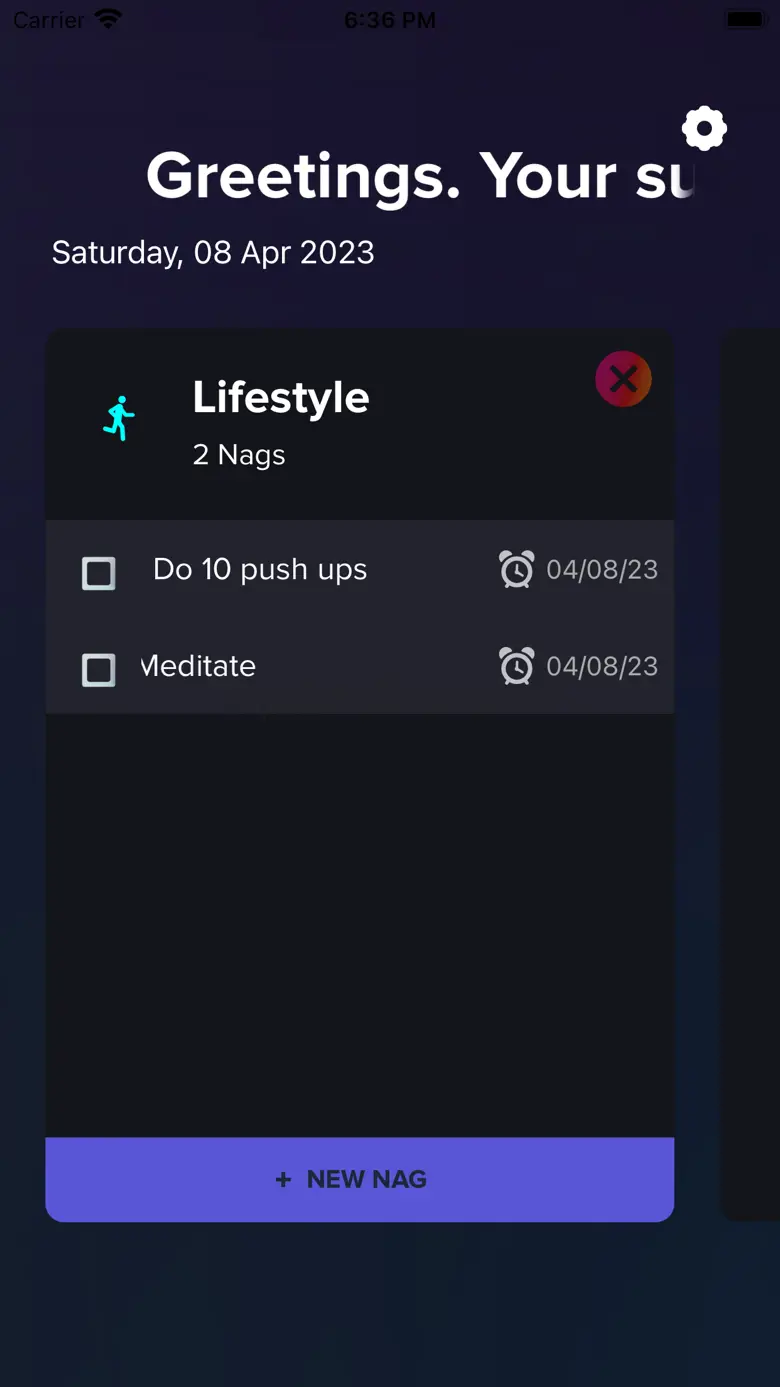Tap the date Saturday, 08 Apr 2023
This screenshot has width=780, height=1387.
[213, 253]
